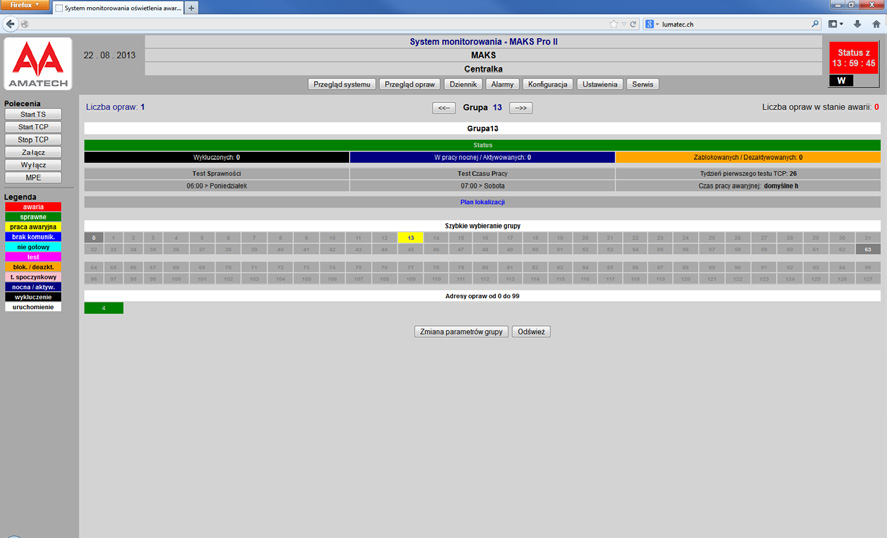Go back with the browser back arrow
The width and height of the screenshot is (887, 538).
click(x=10, y=24)
